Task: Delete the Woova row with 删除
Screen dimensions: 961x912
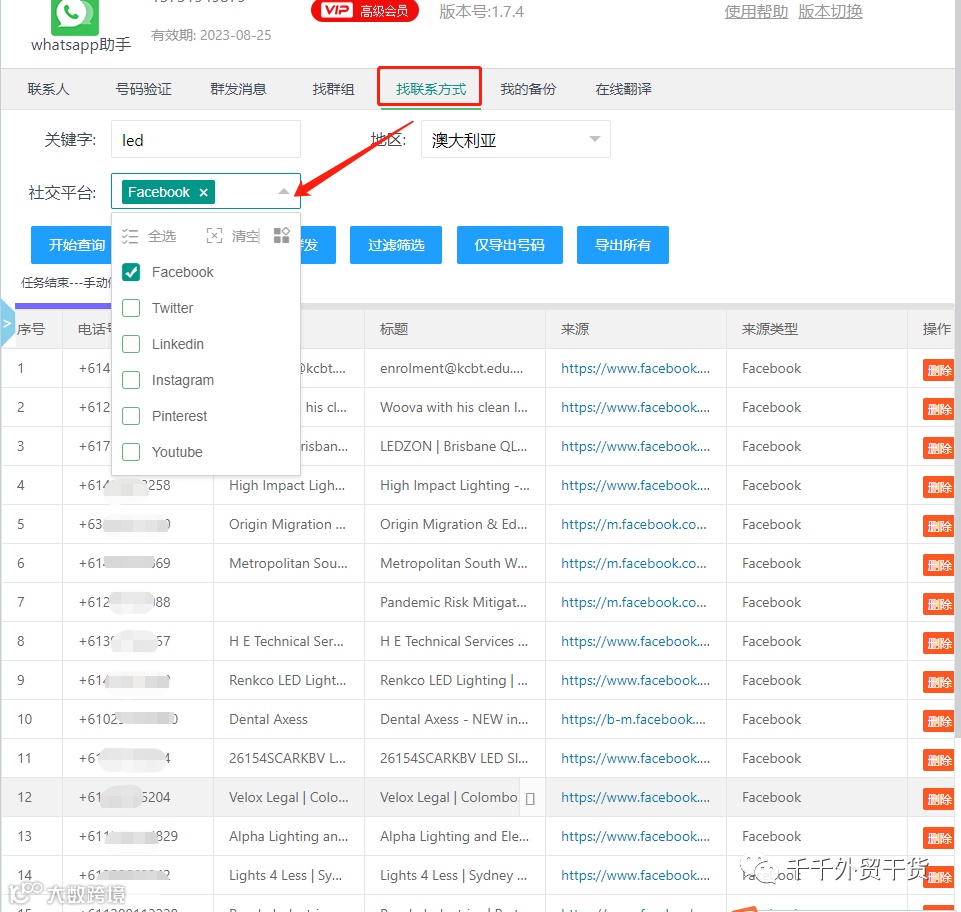Action: click(939, 409)
